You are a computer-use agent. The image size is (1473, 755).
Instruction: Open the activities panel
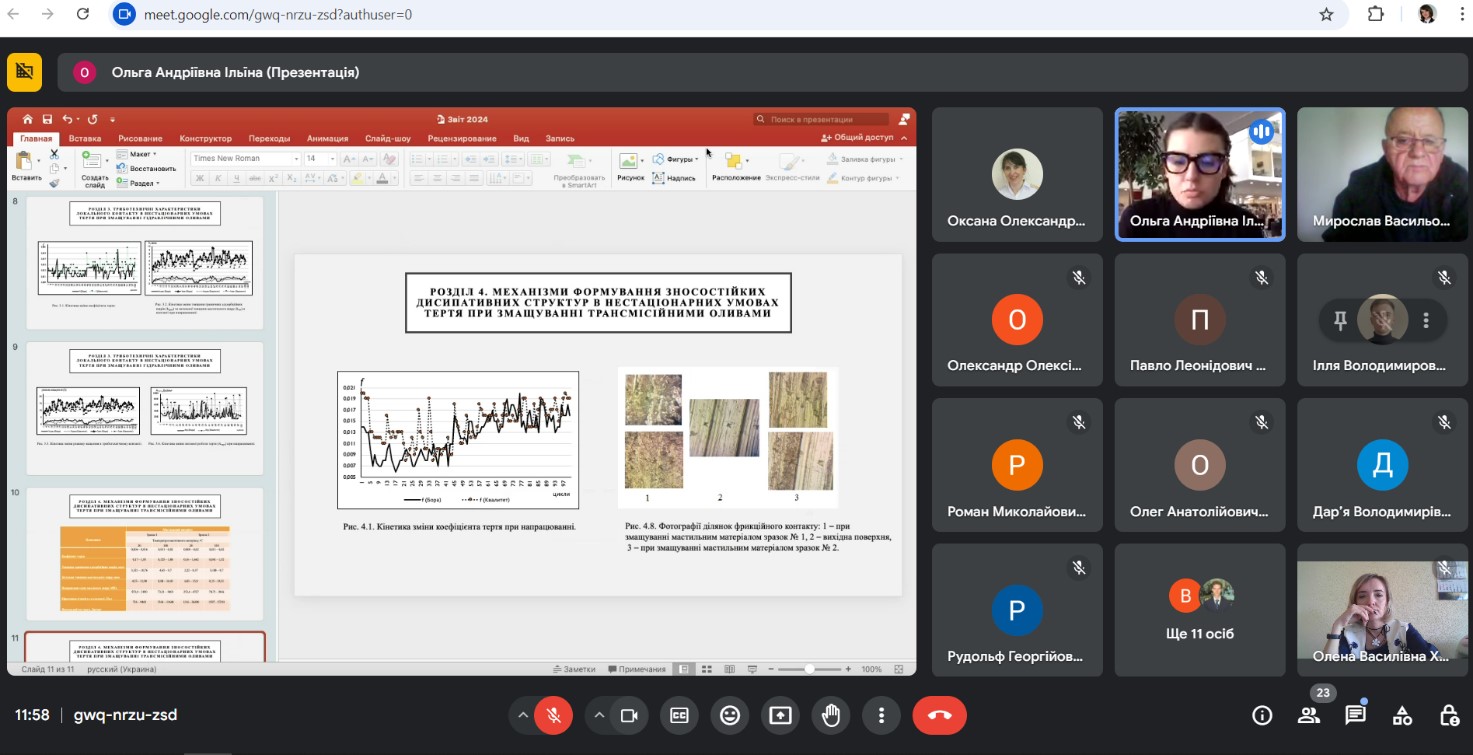pos(1402,715)
